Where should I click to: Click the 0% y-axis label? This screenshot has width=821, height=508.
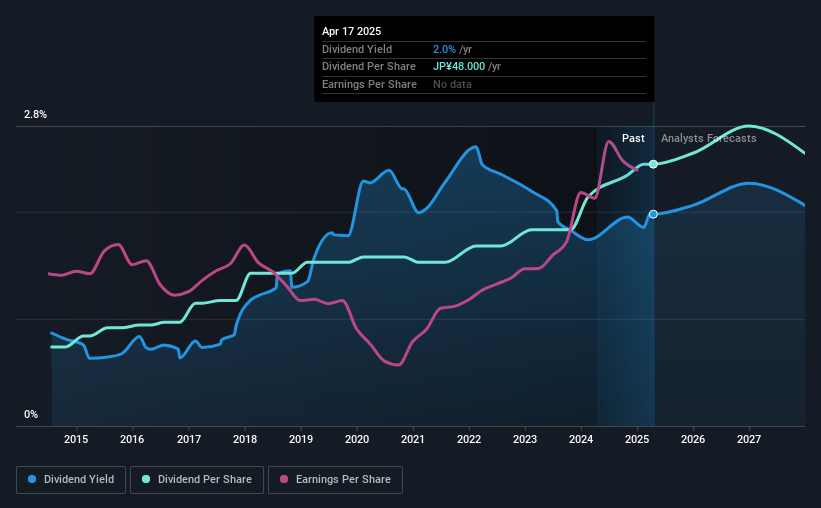coord(31,414)
